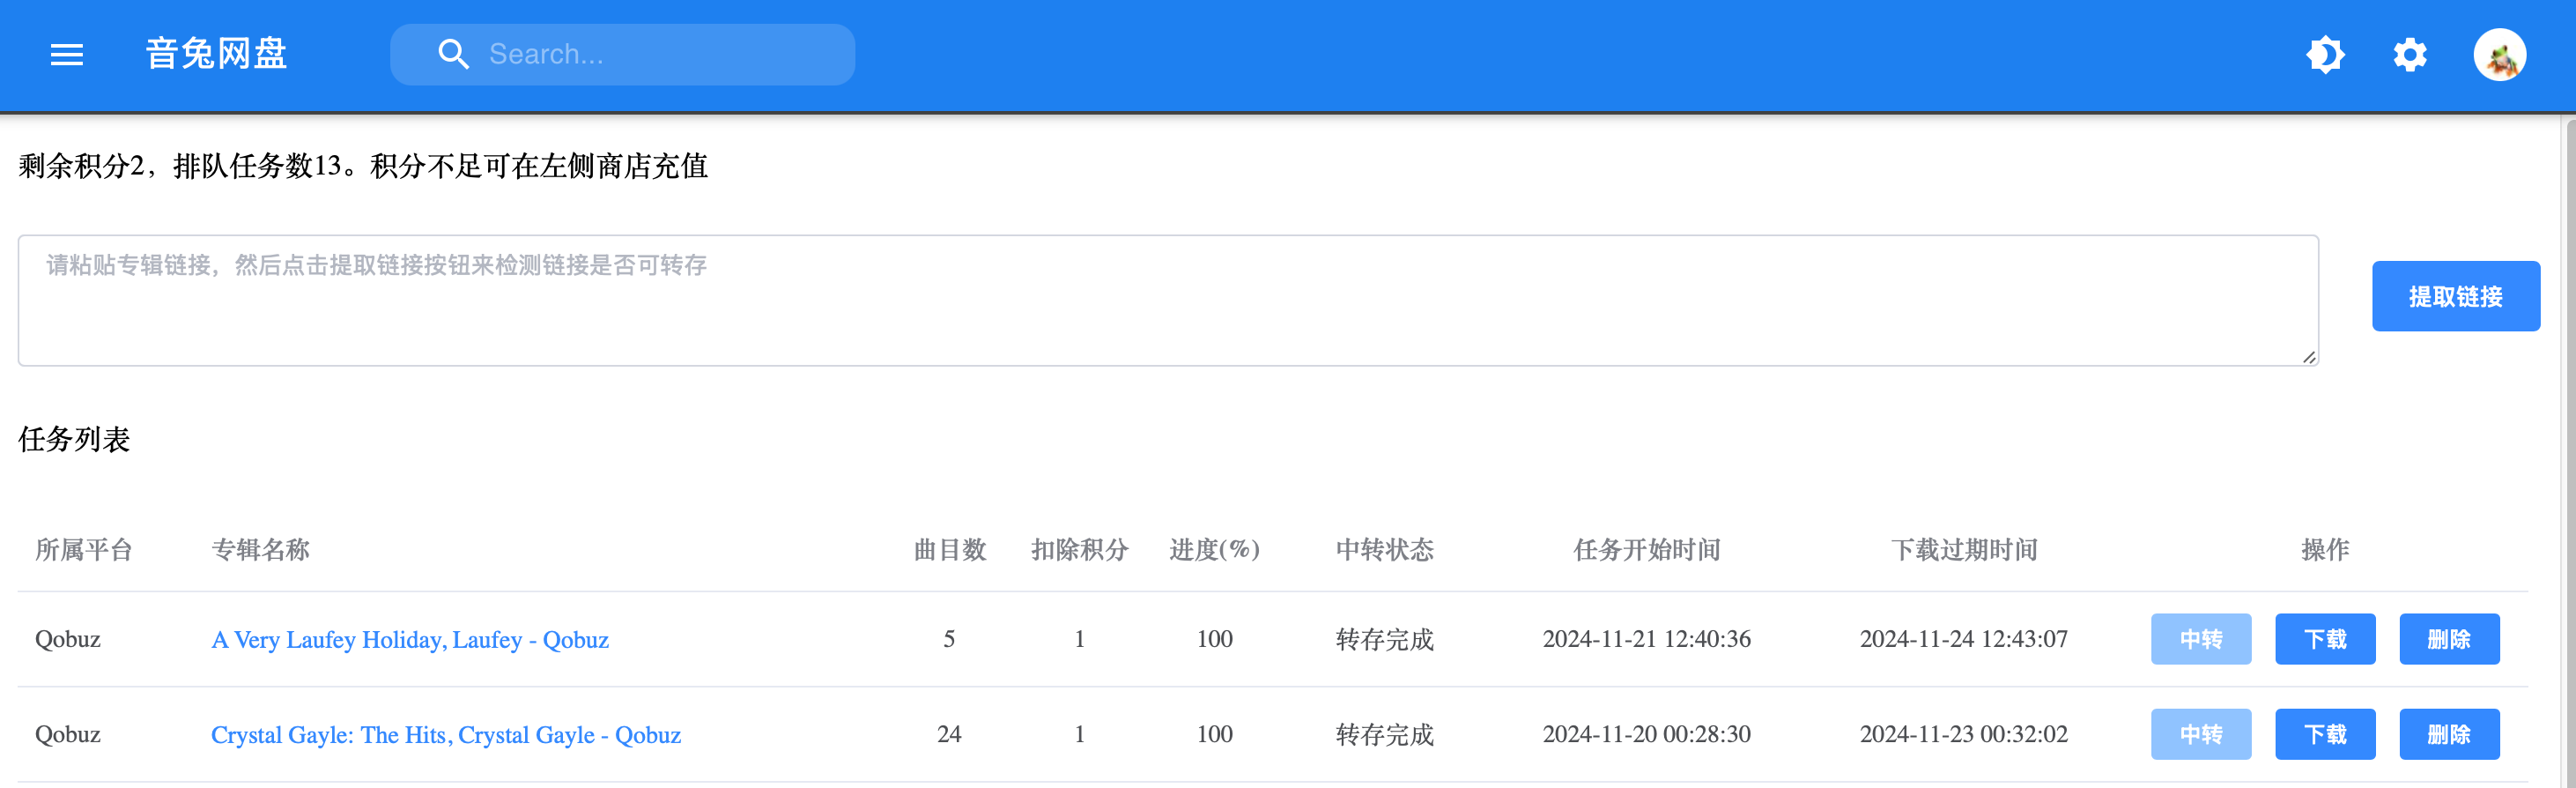Open the user avatar menu
This screenshot has height=788, width=2576.
point(2500,55)
